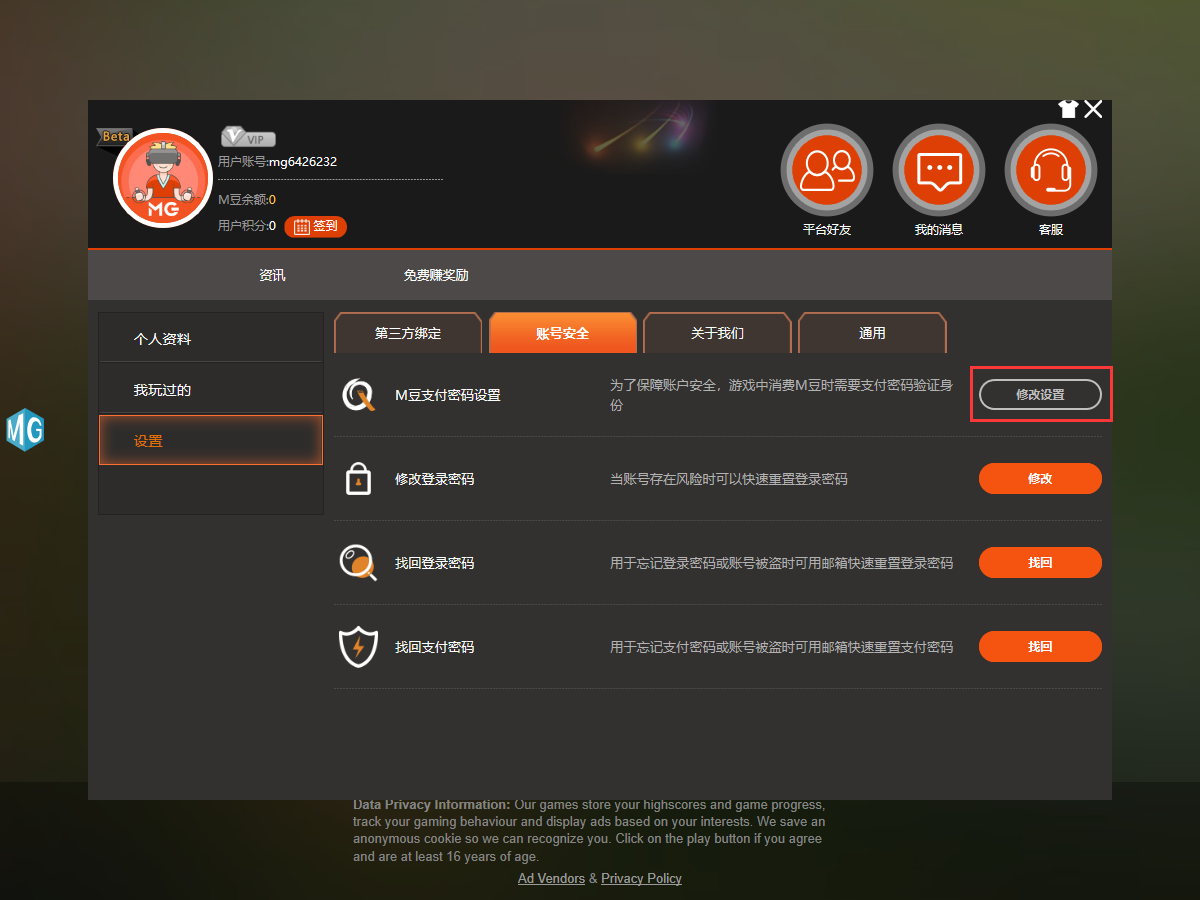Viewport: 1200px width, 900px height.
Task: Click the VIP badge icon
Action: tap(248, 138)
